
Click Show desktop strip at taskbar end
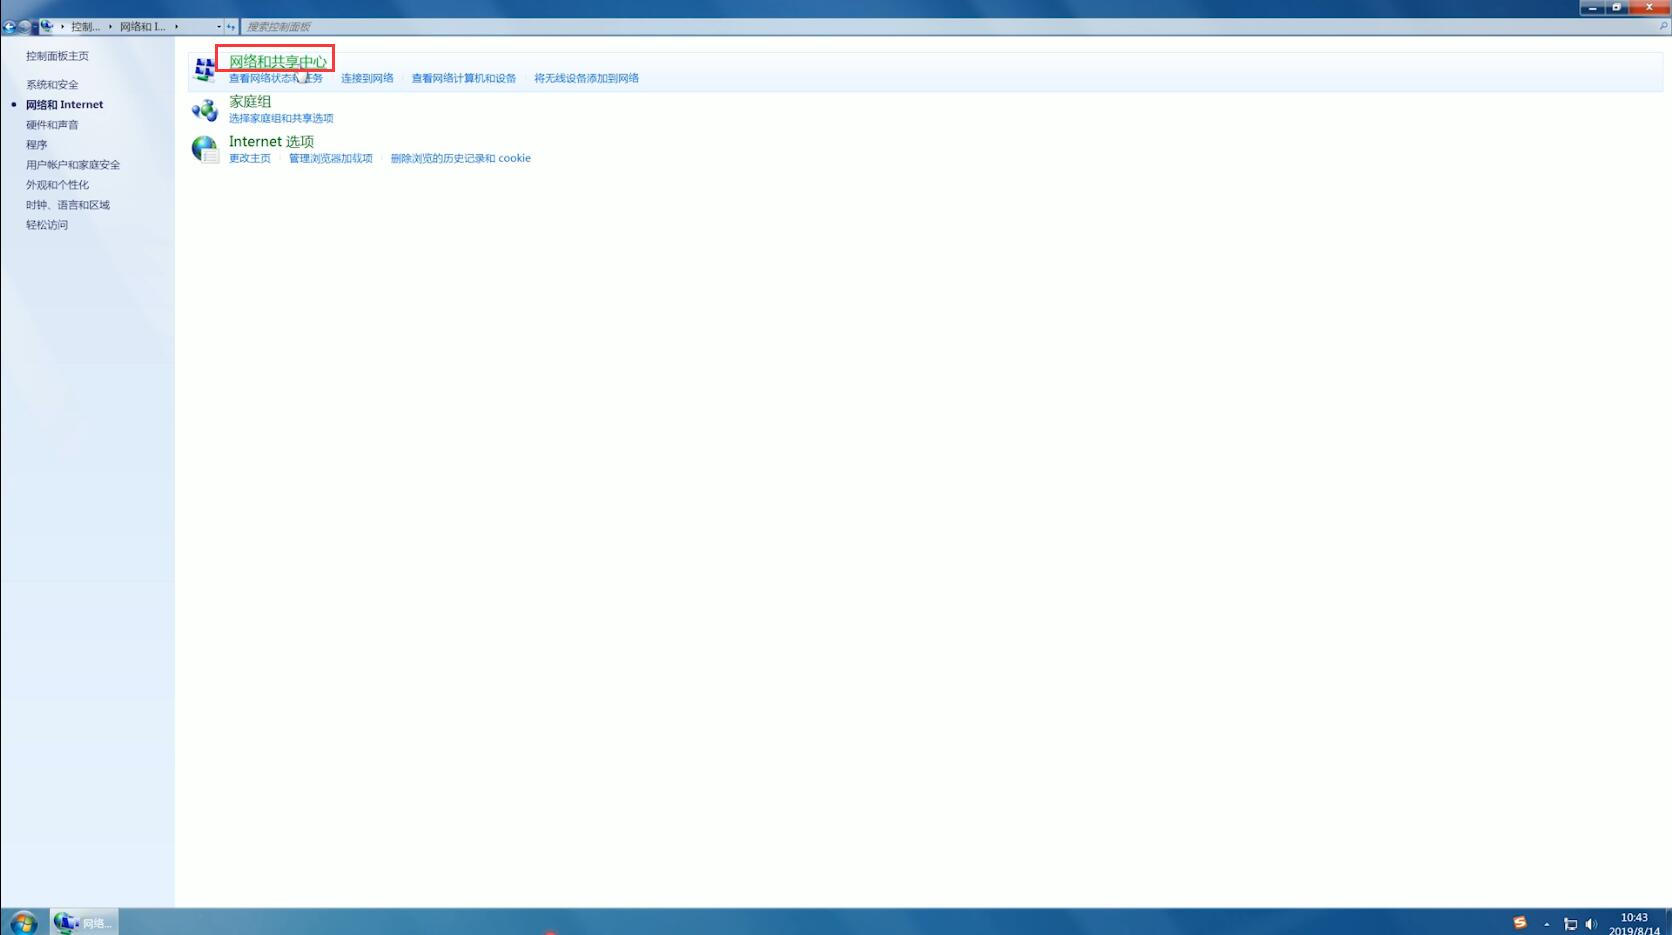pyautogui.click(x=1668, y=922)
